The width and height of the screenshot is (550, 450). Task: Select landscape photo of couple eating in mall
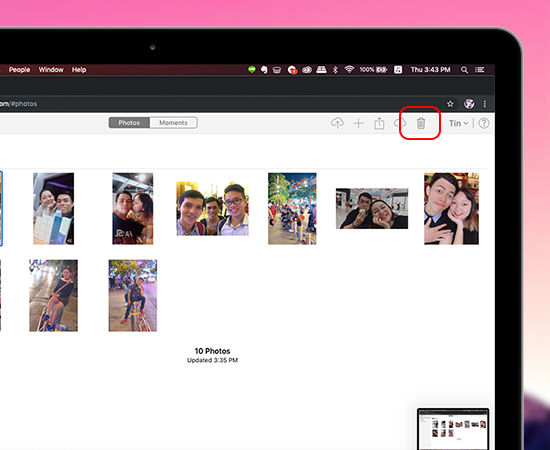[x=372, y=208]
